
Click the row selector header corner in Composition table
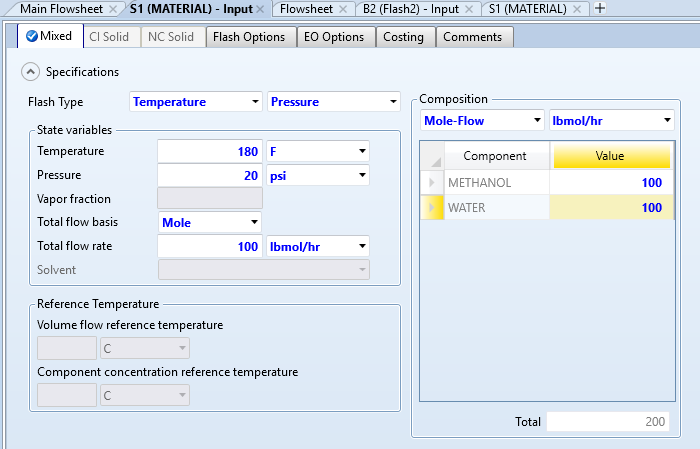pyautogui.click(x=432, y=155)
